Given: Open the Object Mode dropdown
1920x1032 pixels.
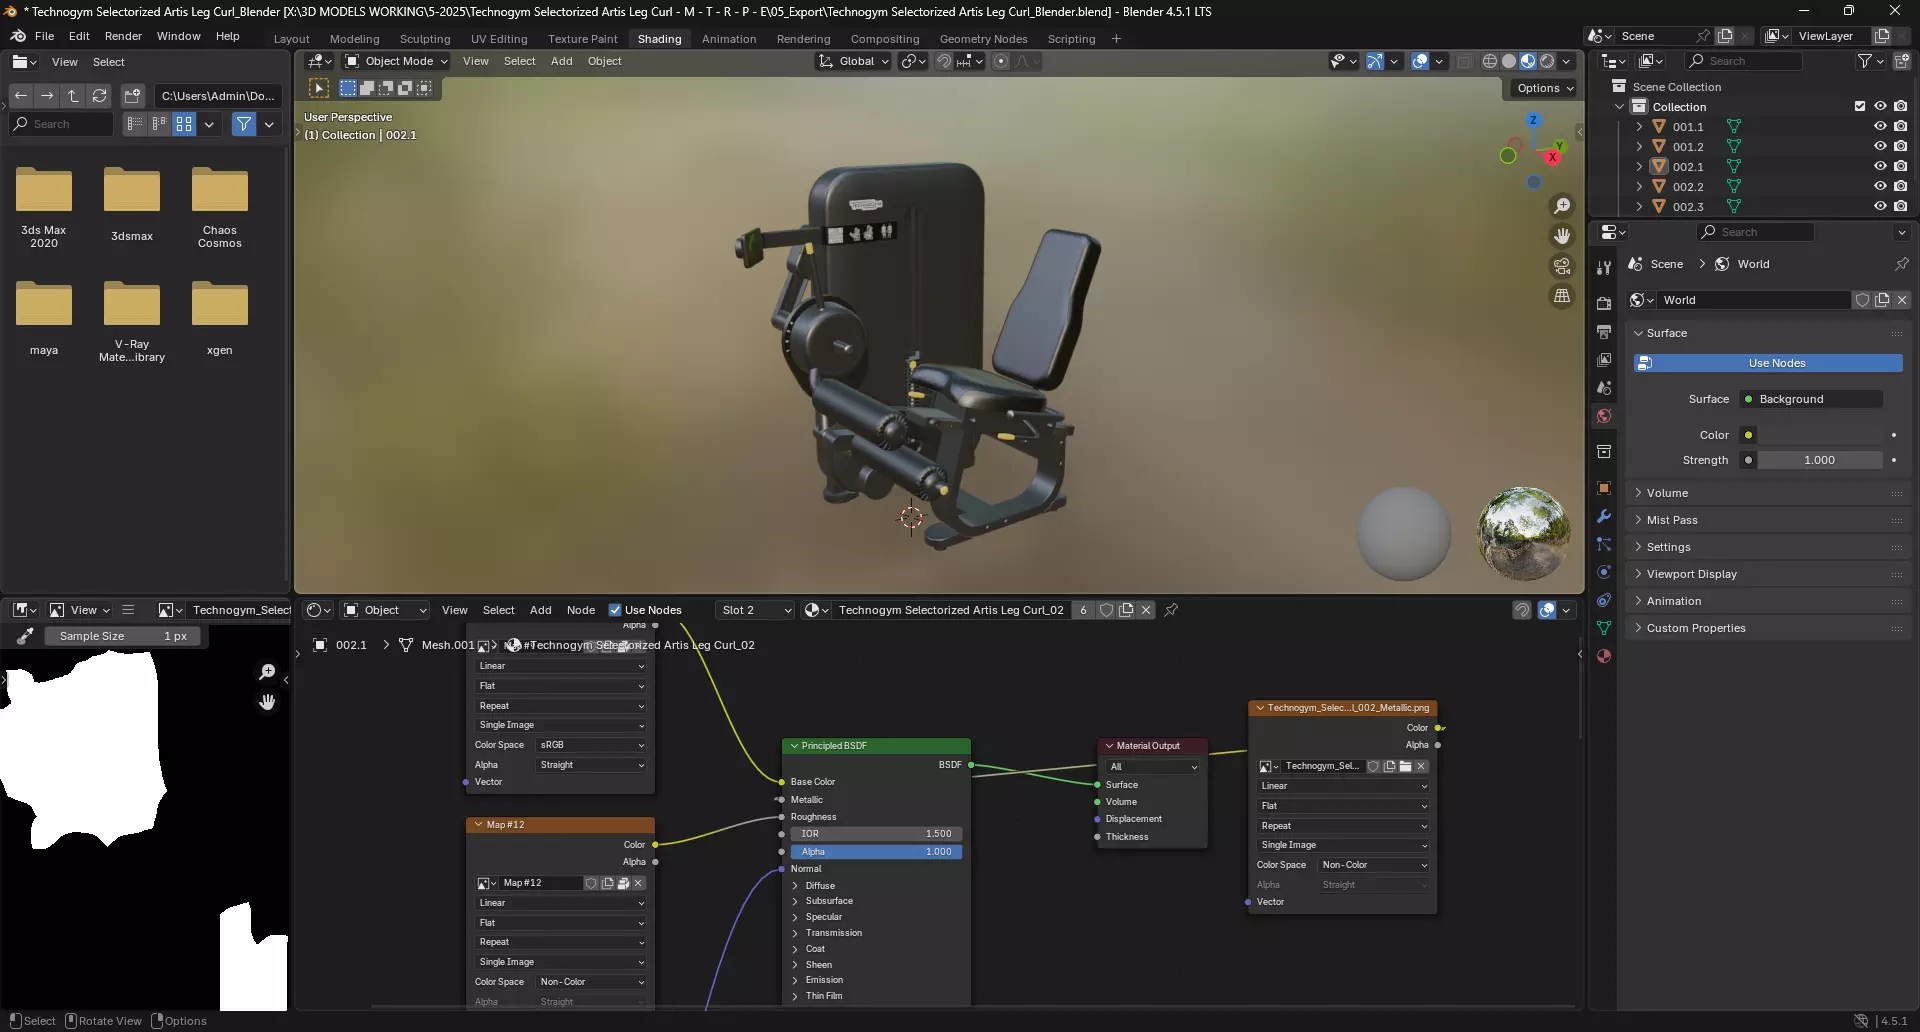Looking at the screenshot, I should (396, 61).
